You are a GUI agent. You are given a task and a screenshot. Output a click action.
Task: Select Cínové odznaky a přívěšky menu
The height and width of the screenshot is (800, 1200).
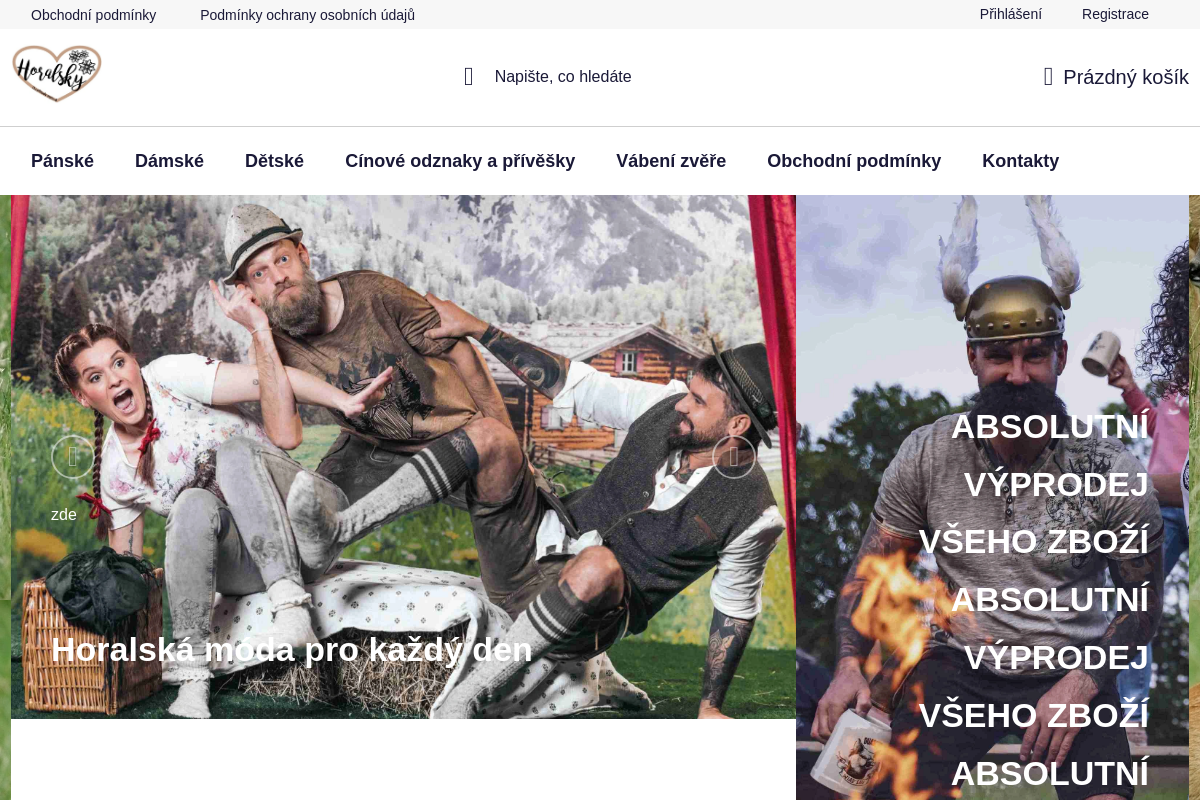coord(460,161)
